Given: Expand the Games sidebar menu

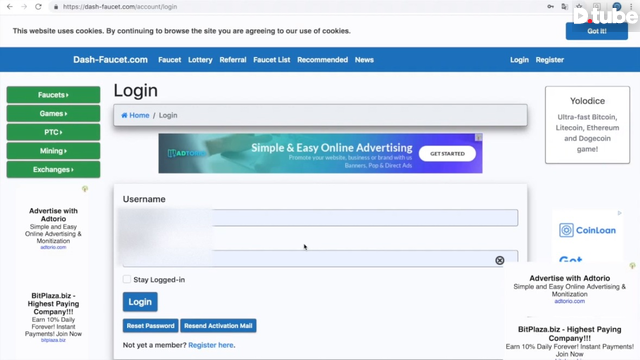Looking at the screenshot, I should (53, 113).
